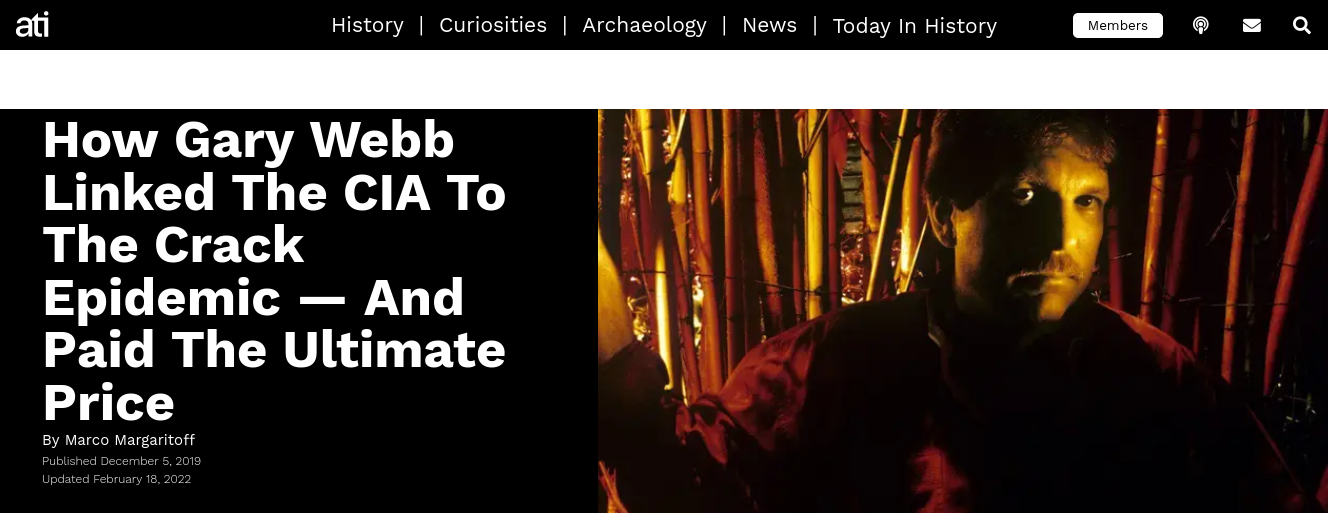Click the Updated February 18, 2022 date
This screenshot has width=1328, height=513.
pyautogui.click(x=116, y=479)
